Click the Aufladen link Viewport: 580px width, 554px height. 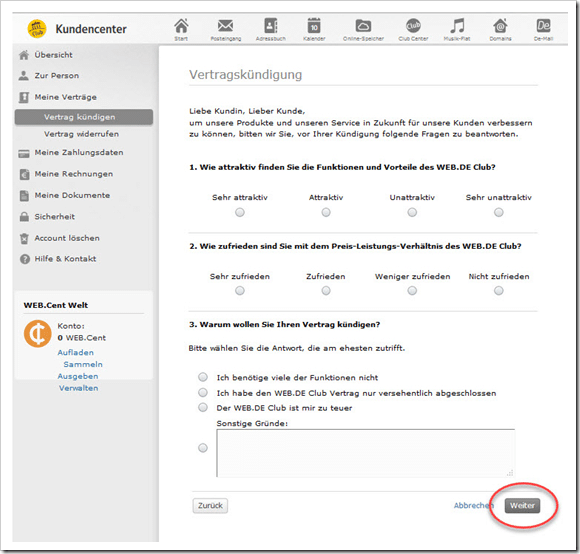[75, 352]
